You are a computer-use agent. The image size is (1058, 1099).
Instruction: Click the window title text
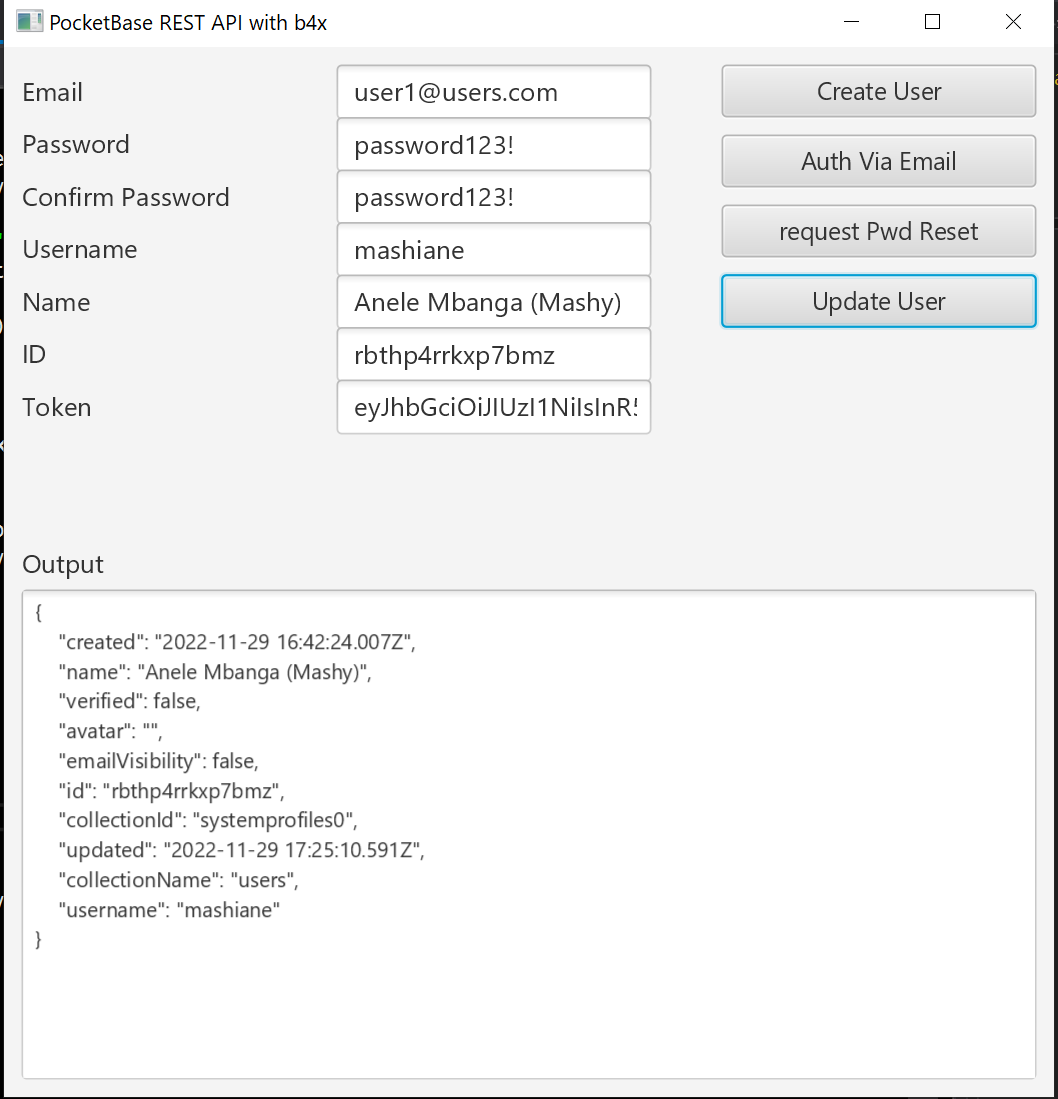pos(188,22)
